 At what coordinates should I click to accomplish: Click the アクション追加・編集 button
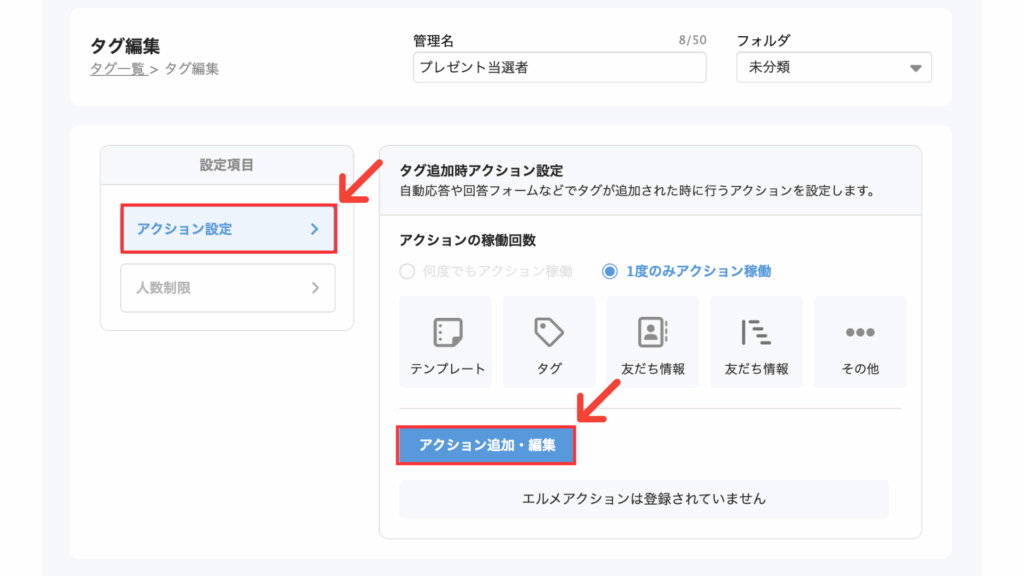point(486,445)
